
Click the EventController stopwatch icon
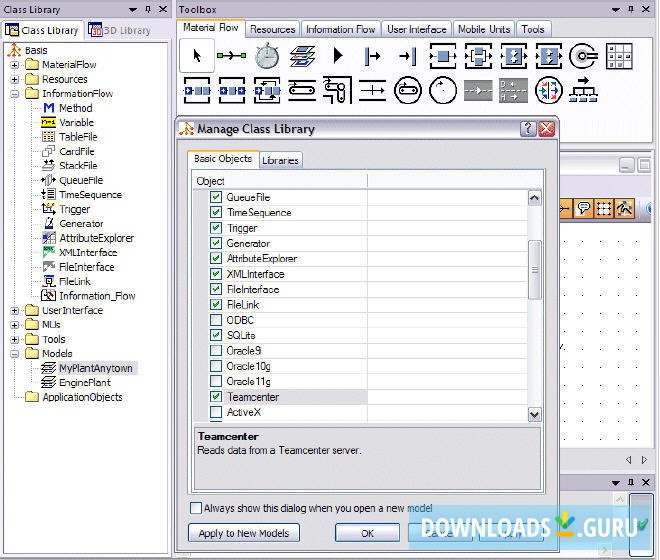(267, 56)
